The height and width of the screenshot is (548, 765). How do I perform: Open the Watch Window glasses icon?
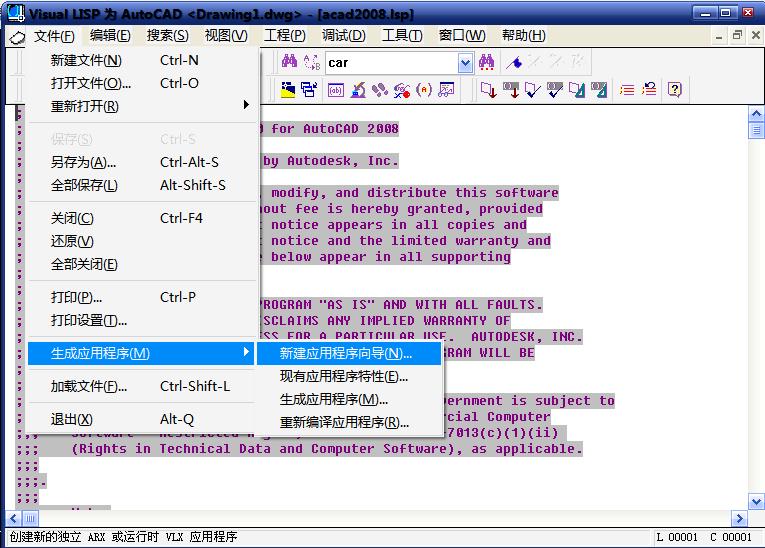446,89
